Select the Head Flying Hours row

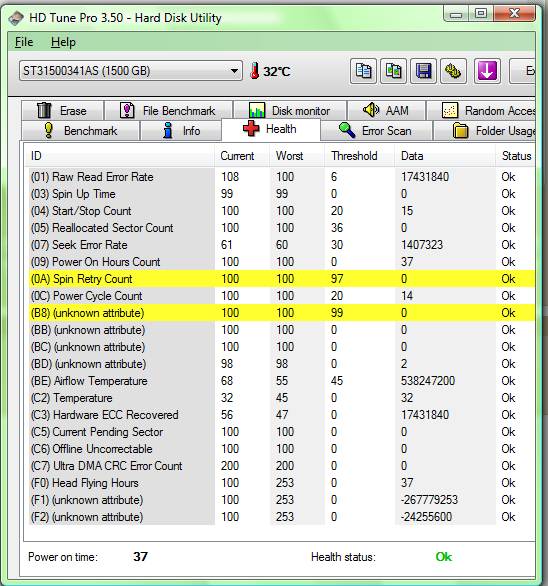pyautogui.click(x=282, y=483)
